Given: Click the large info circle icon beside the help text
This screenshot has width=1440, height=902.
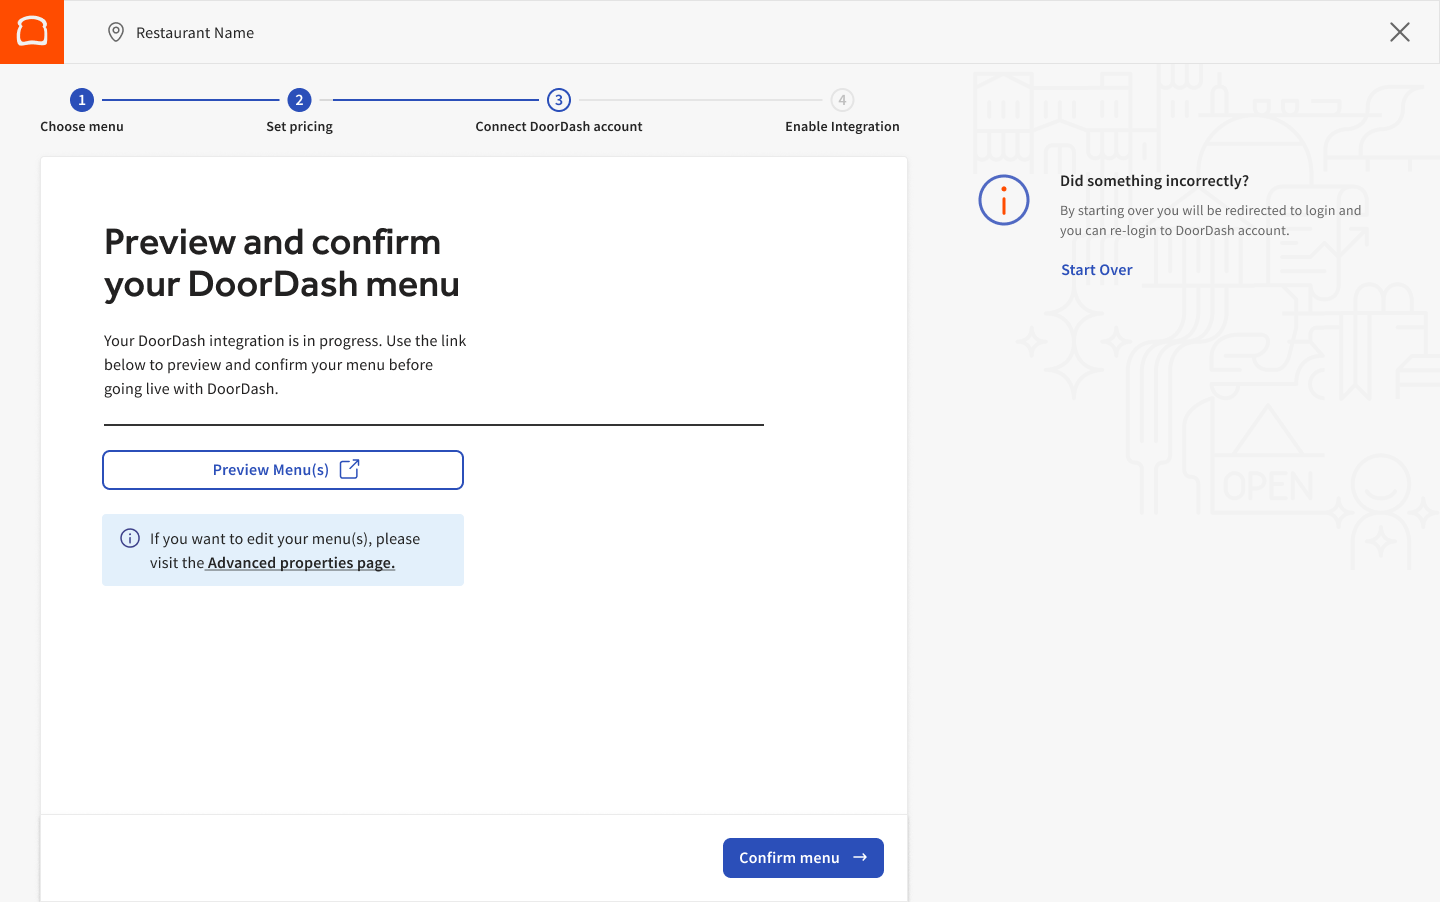Looking at the screenshot, I should 1003,200.
